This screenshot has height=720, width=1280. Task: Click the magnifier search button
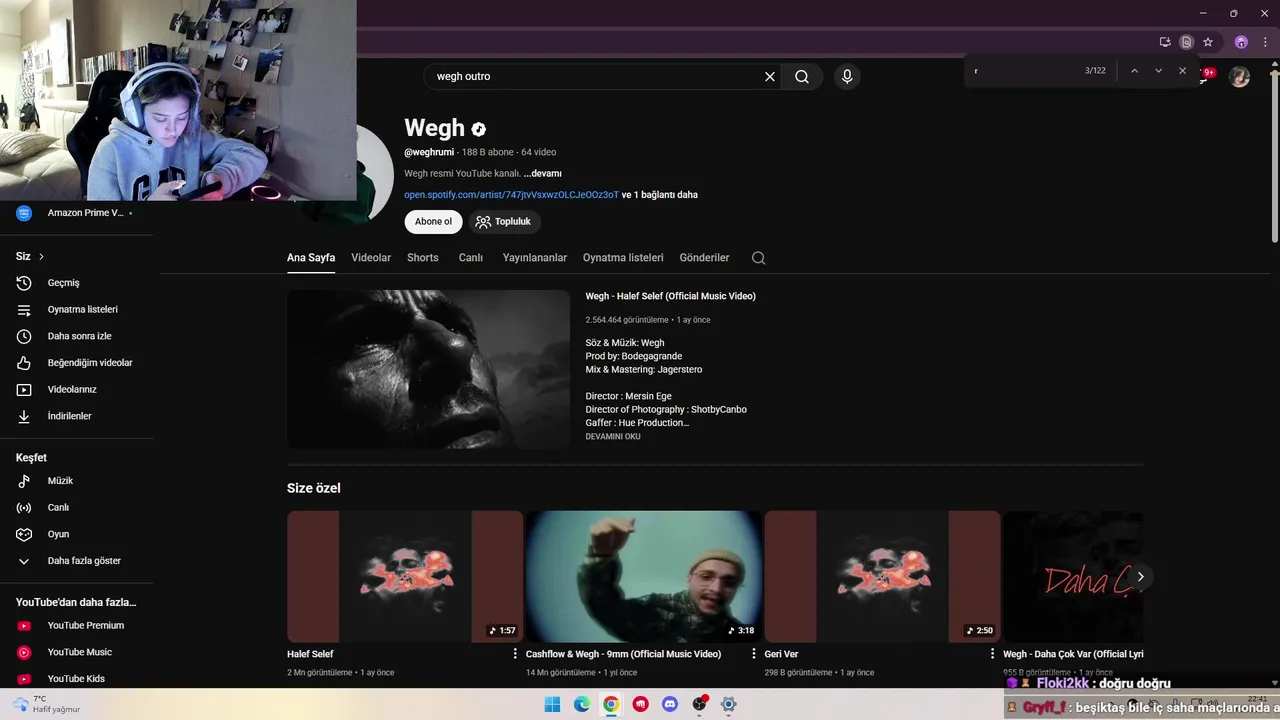(802, 76)
